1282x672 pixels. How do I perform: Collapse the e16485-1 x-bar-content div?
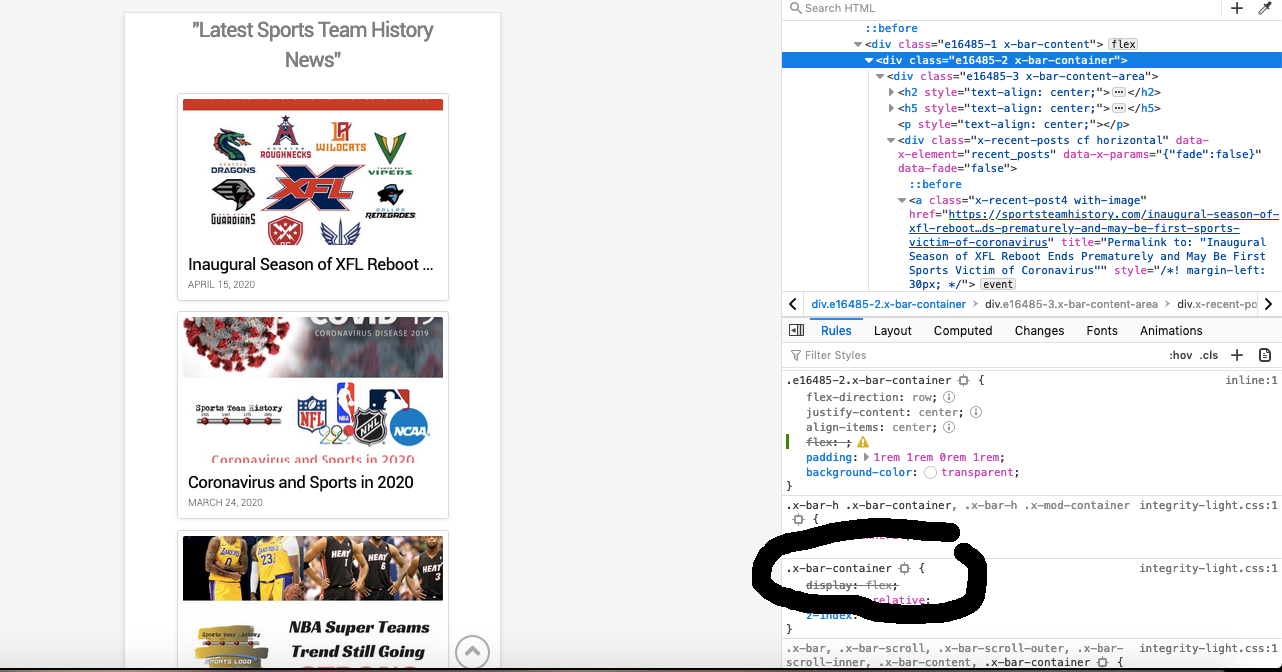(858, 44)
